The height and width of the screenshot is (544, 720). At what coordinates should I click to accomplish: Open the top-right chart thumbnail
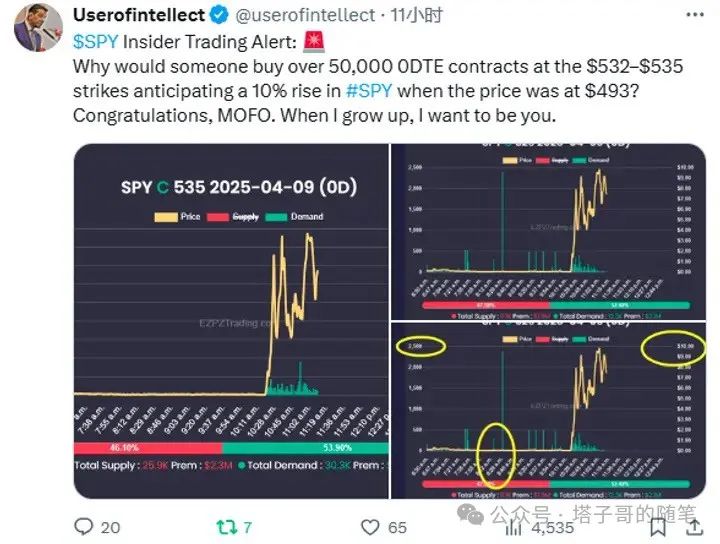[x=548, y=232]
